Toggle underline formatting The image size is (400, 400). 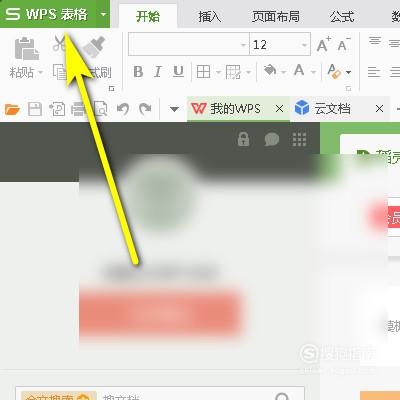pos(178,72)
